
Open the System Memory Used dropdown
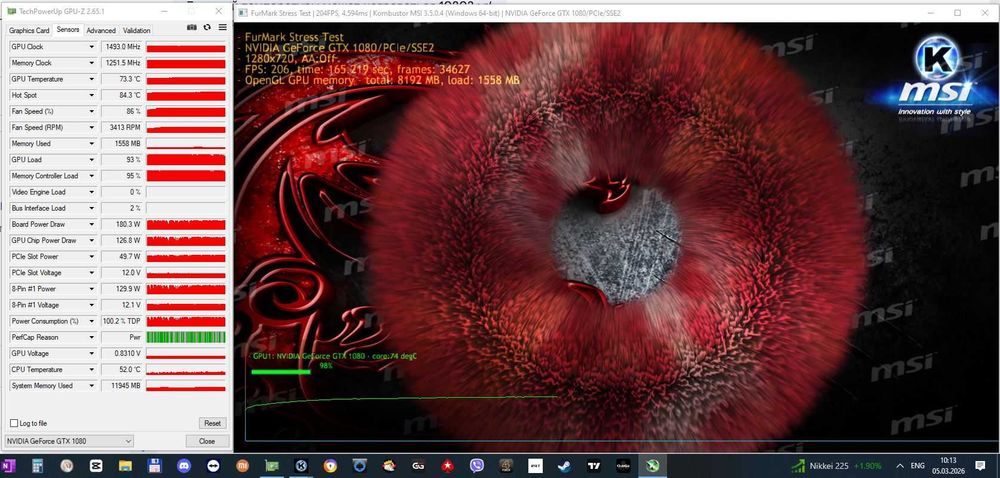point(92,386)
